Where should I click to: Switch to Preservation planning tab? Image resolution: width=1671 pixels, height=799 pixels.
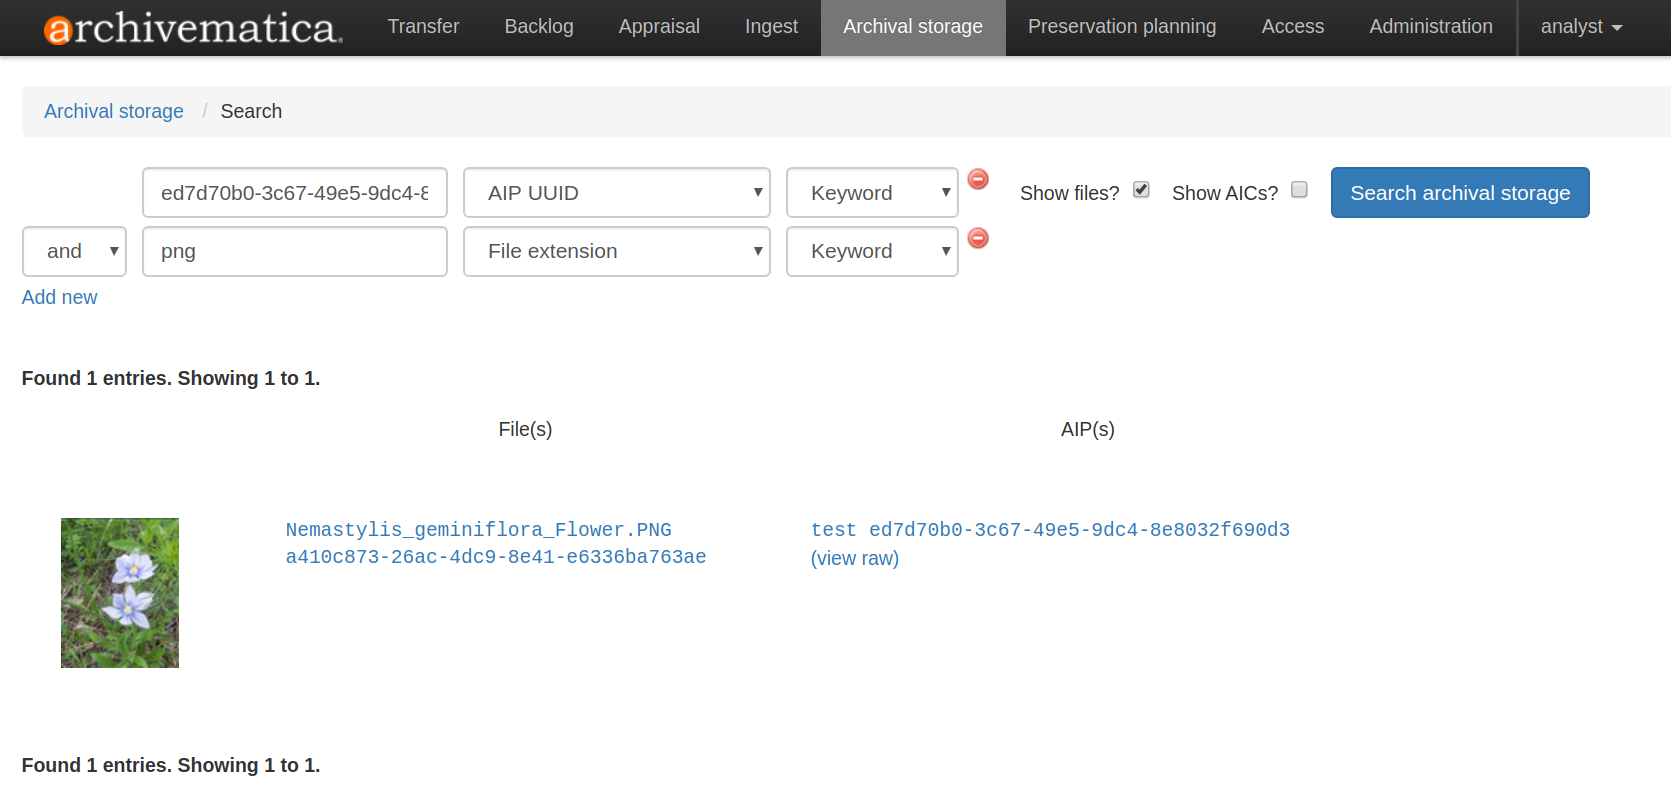[1121, 27]
